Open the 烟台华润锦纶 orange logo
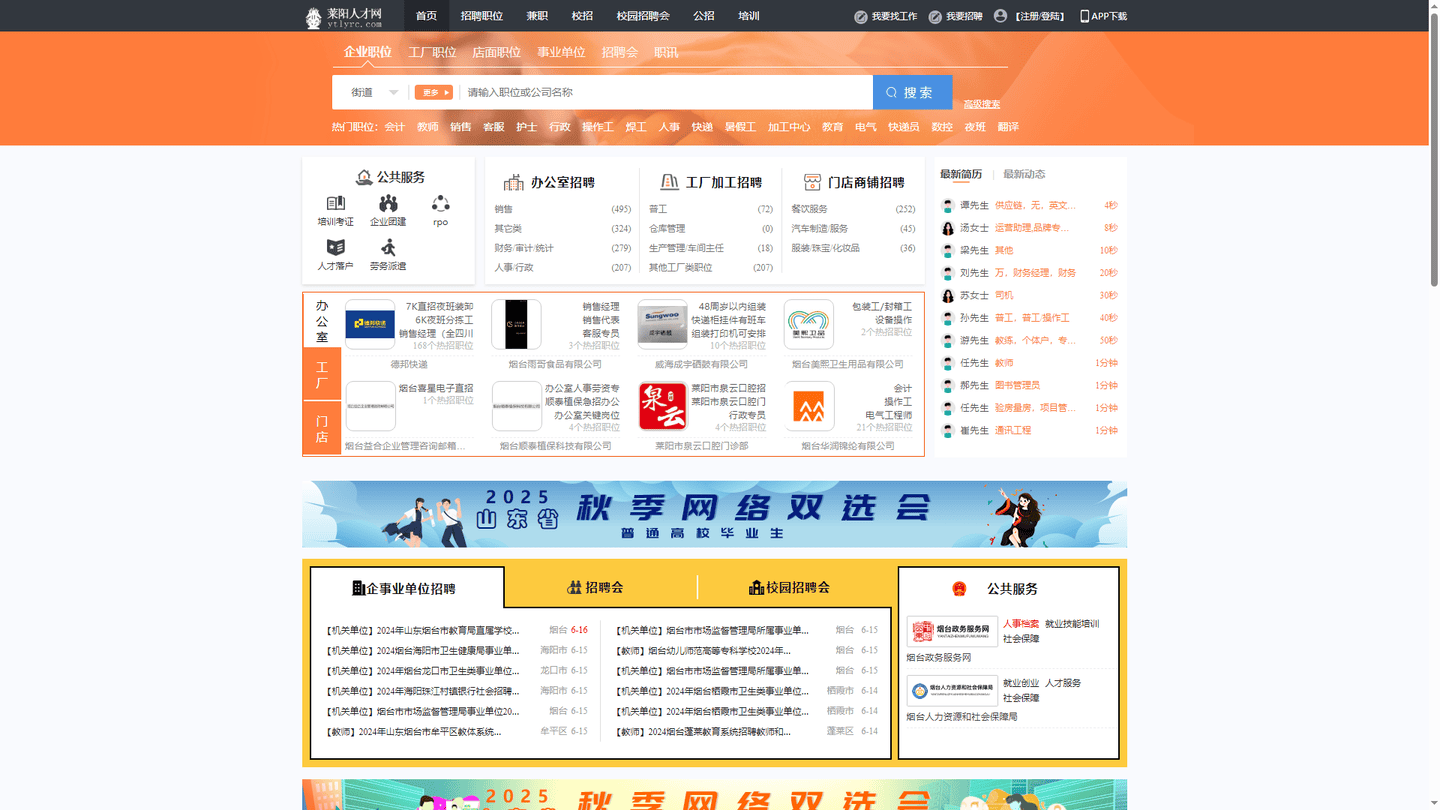This screenshot has height=810, width=1440. (809, 406)
